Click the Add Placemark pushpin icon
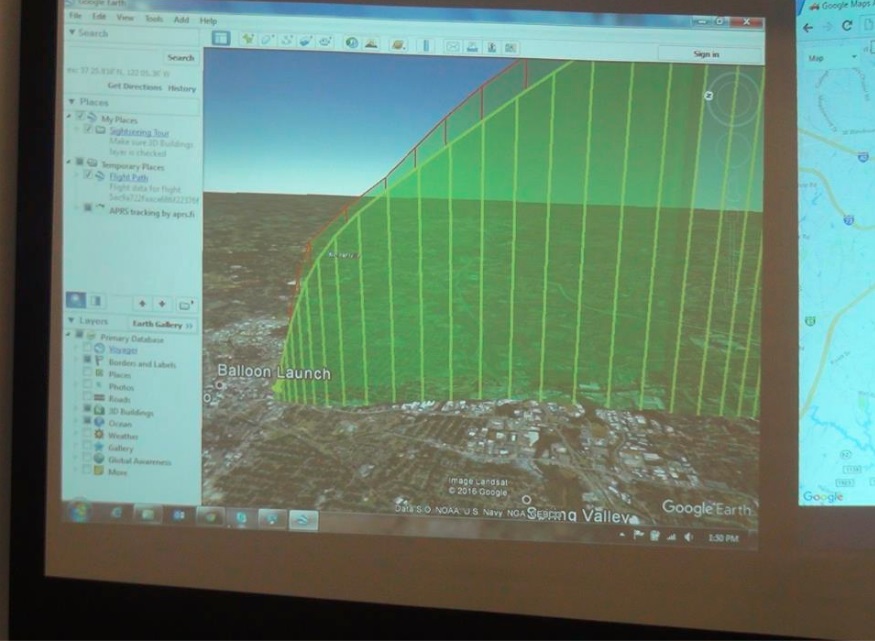Viewport: 875px width, 641px height. 248,40
